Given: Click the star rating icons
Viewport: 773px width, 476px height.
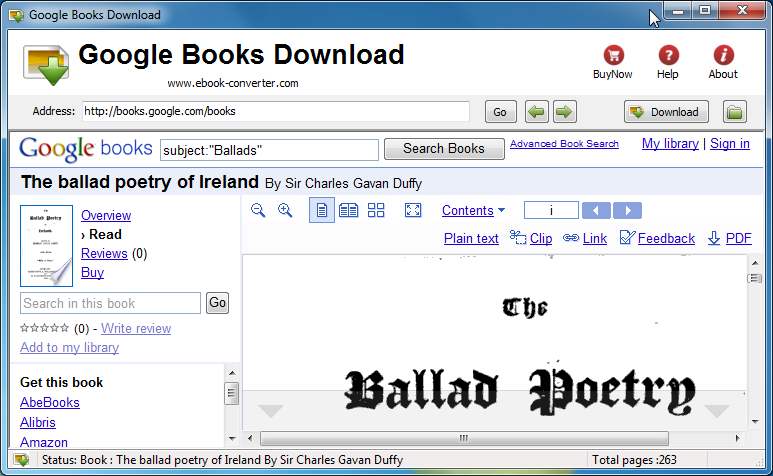Looking at the screenshot, I should pos(44,328).
